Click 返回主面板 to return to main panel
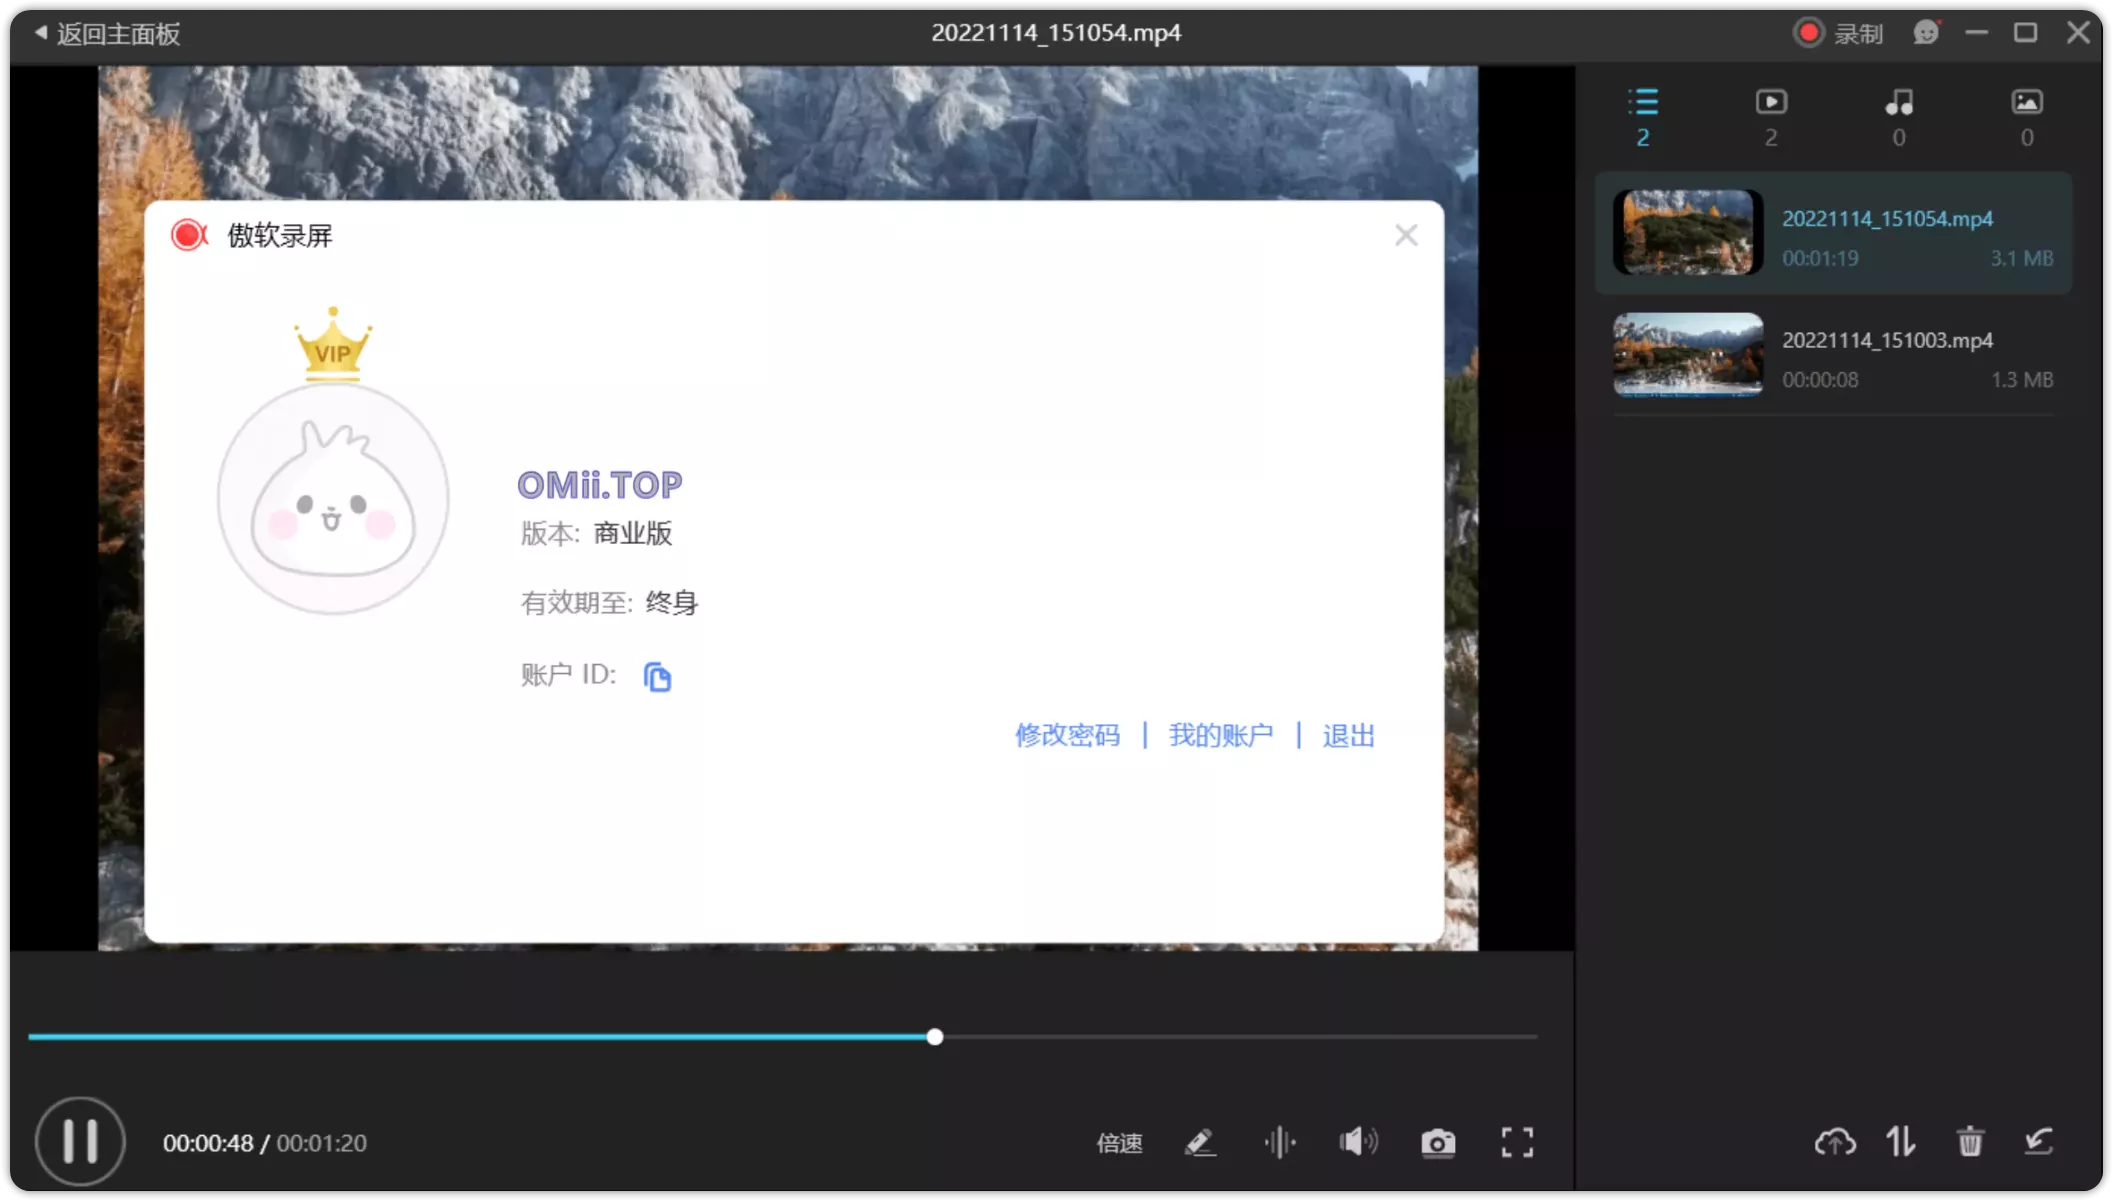 108,33
